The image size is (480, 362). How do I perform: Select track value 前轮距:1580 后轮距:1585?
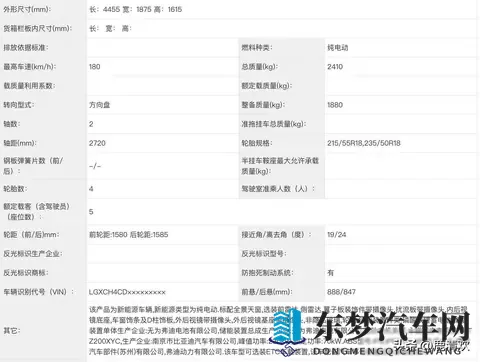[x=129, y=234]
